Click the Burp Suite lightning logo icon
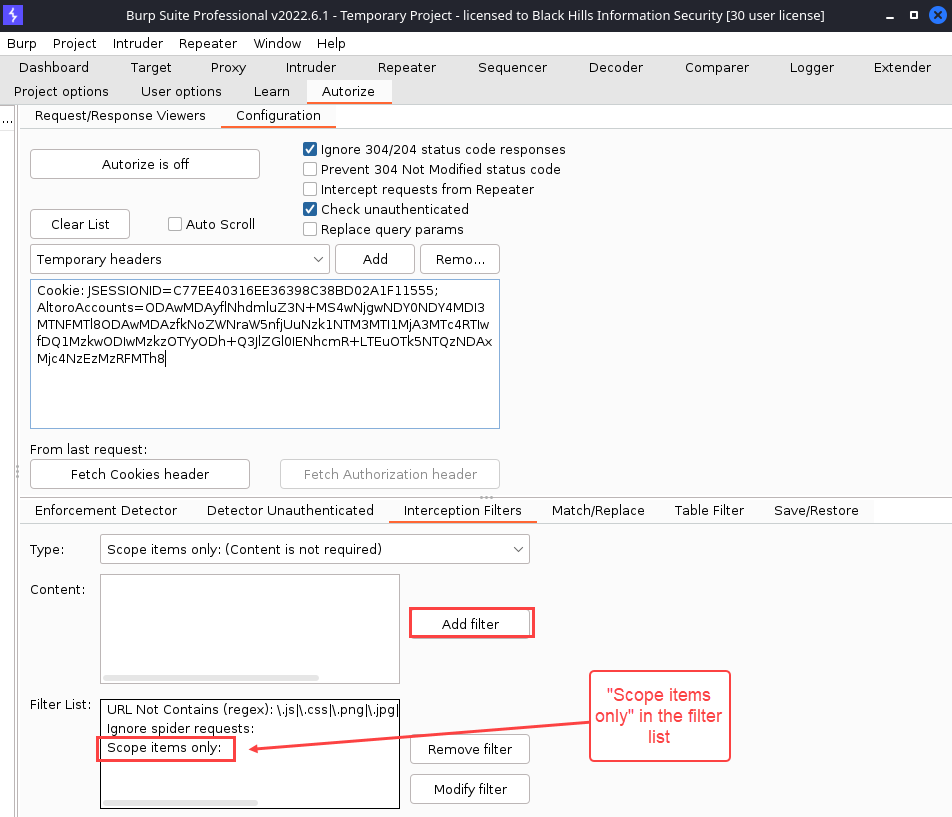Image resolution: width=952 pixels, height=817 pixels. 14,16
